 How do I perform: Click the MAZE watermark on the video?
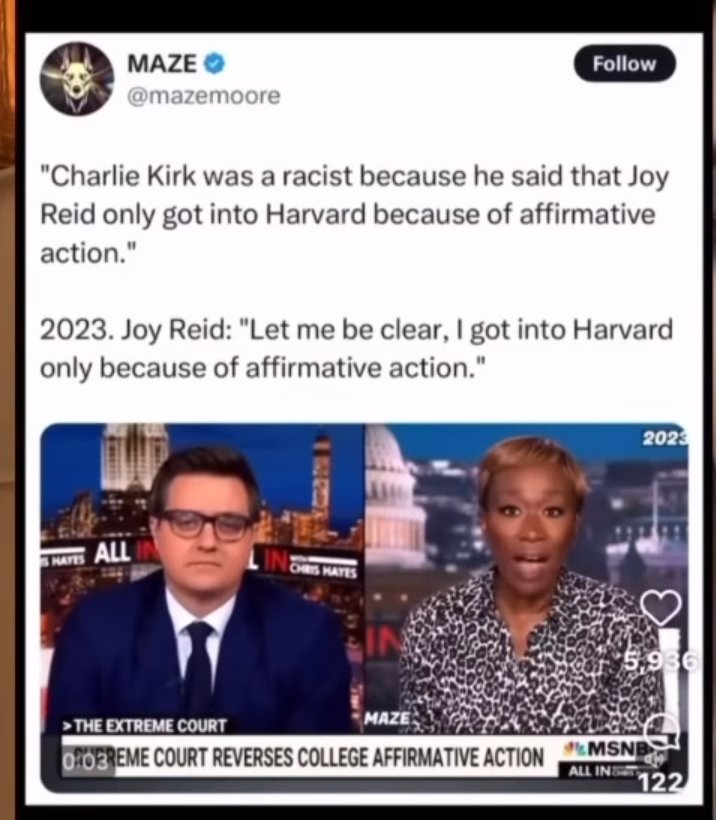(x=388, y=718)
